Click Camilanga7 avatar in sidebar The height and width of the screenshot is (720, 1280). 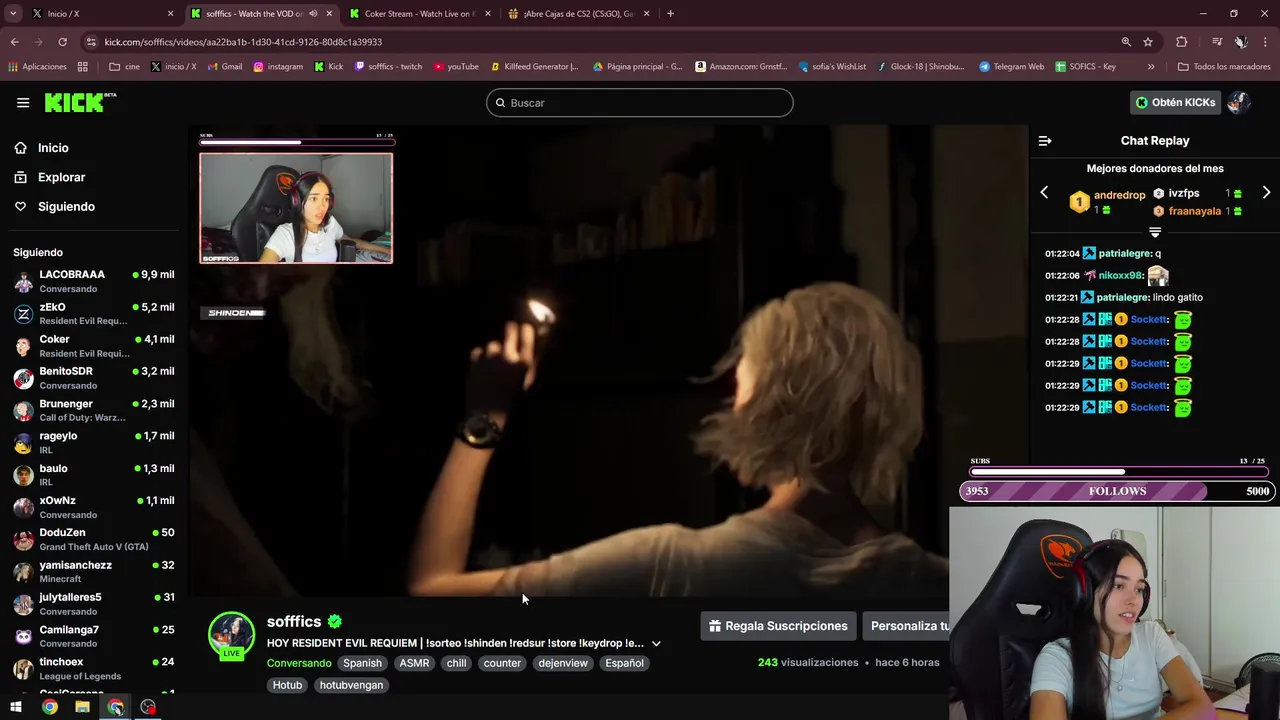23,636
